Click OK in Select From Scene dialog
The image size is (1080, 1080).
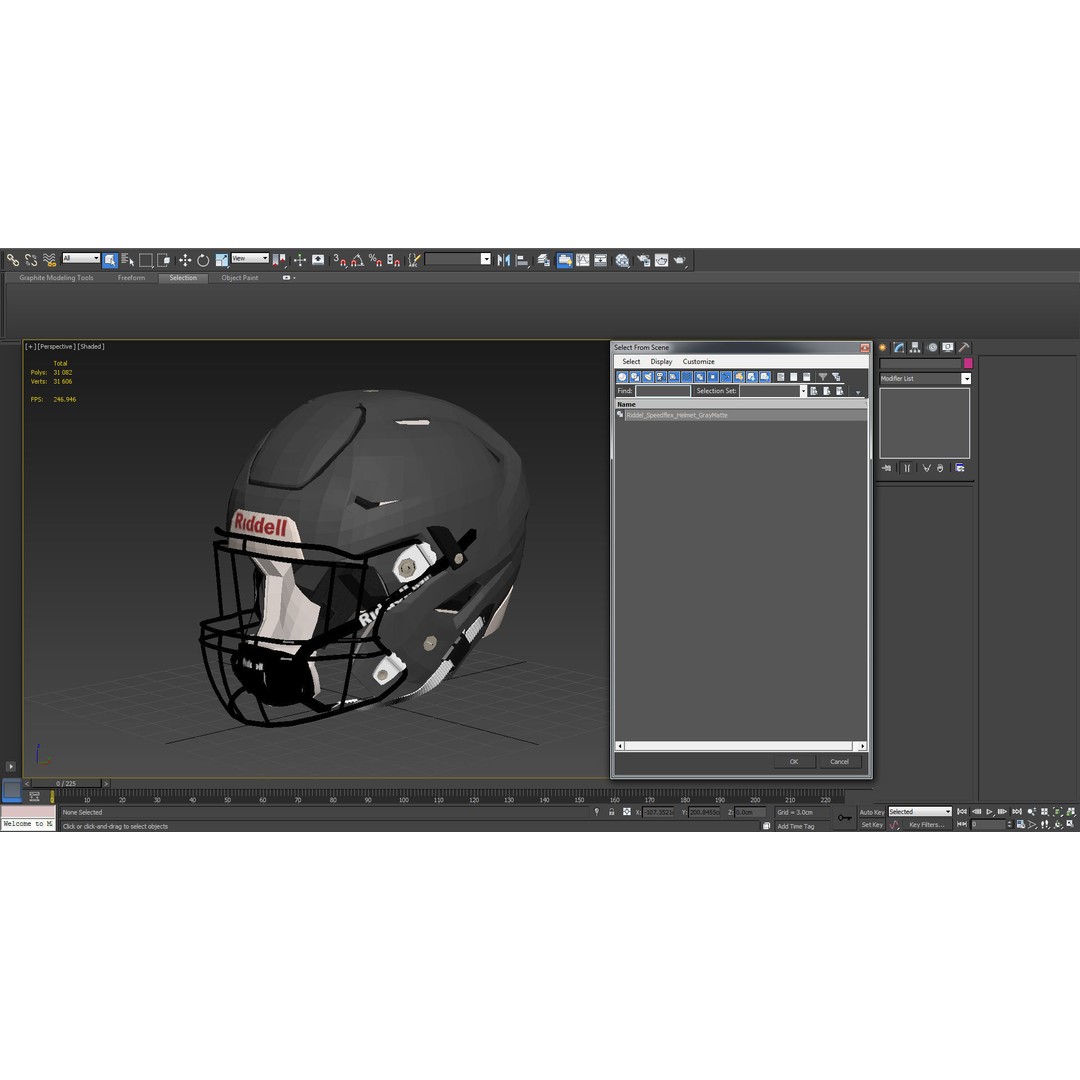pos(793,762)
